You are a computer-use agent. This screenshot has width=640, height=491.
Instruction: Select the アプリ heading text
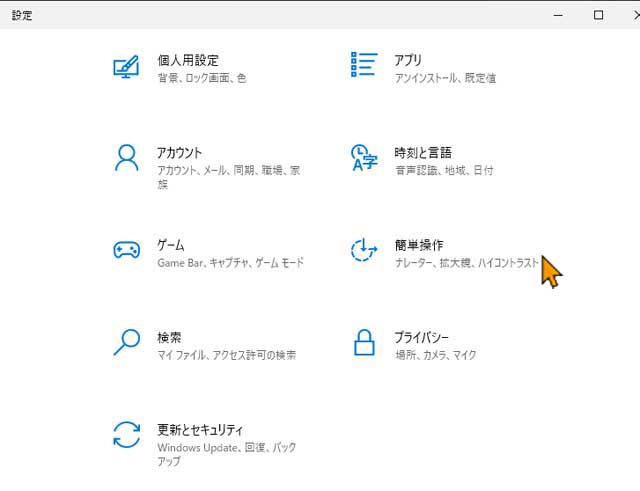407,60
